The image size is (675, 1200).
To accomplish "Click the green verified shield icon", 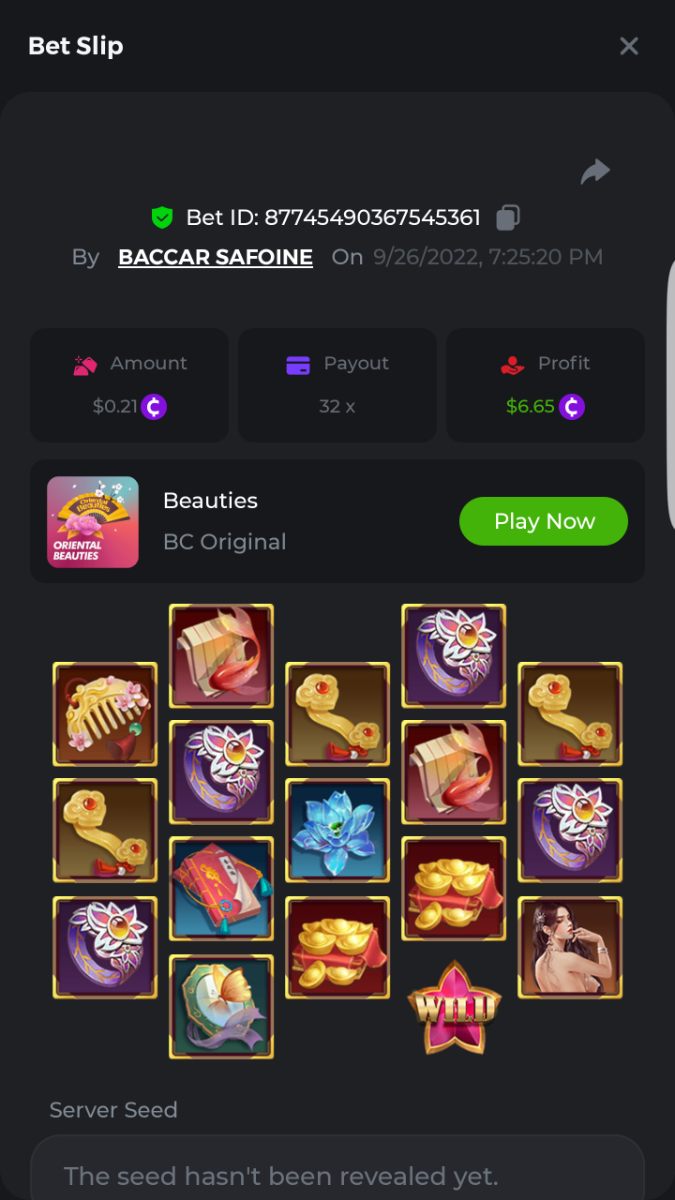I will (x=162, y=217).
